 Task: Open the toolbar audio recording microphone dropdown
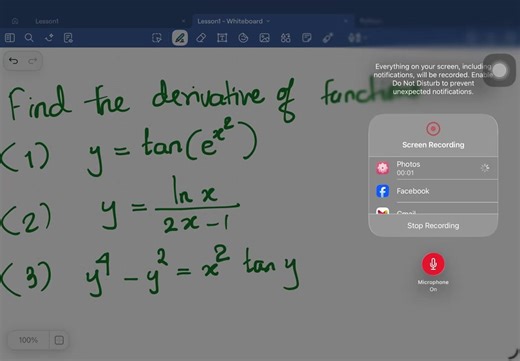[x=357, y=38]
